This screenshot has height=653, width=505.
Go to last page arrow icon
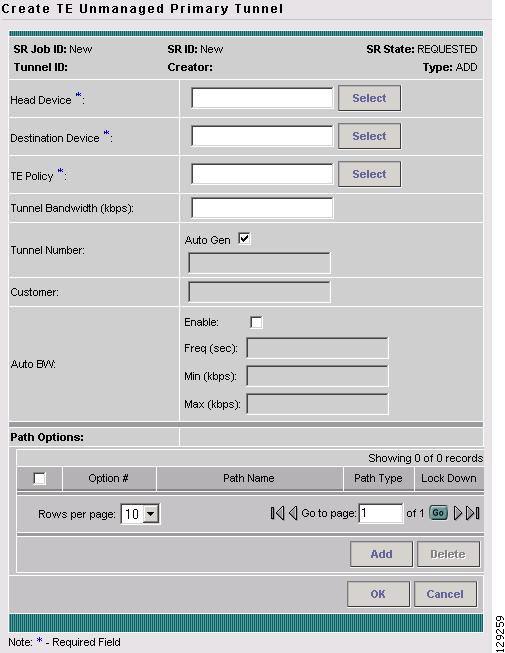473,513
